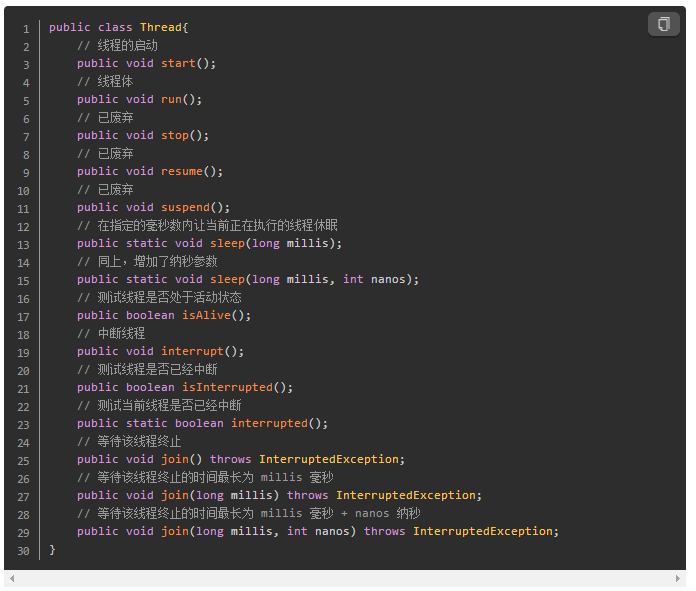This screenshot has width=696, height=591.
Task: Copy the code with the clipboard icon
Action: click(x=663, y=24)
